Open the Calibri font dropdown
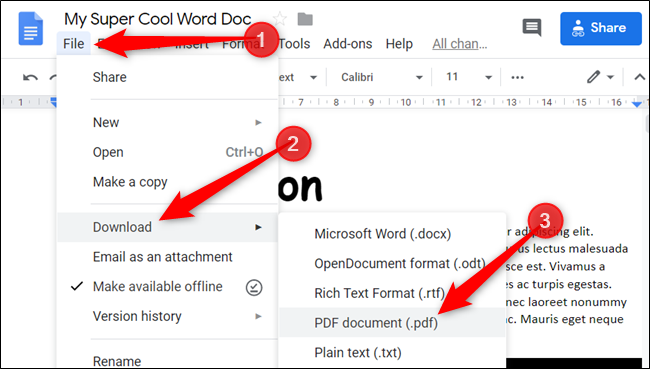This screenshot has width=650, height=369. [x=381, y=78]
